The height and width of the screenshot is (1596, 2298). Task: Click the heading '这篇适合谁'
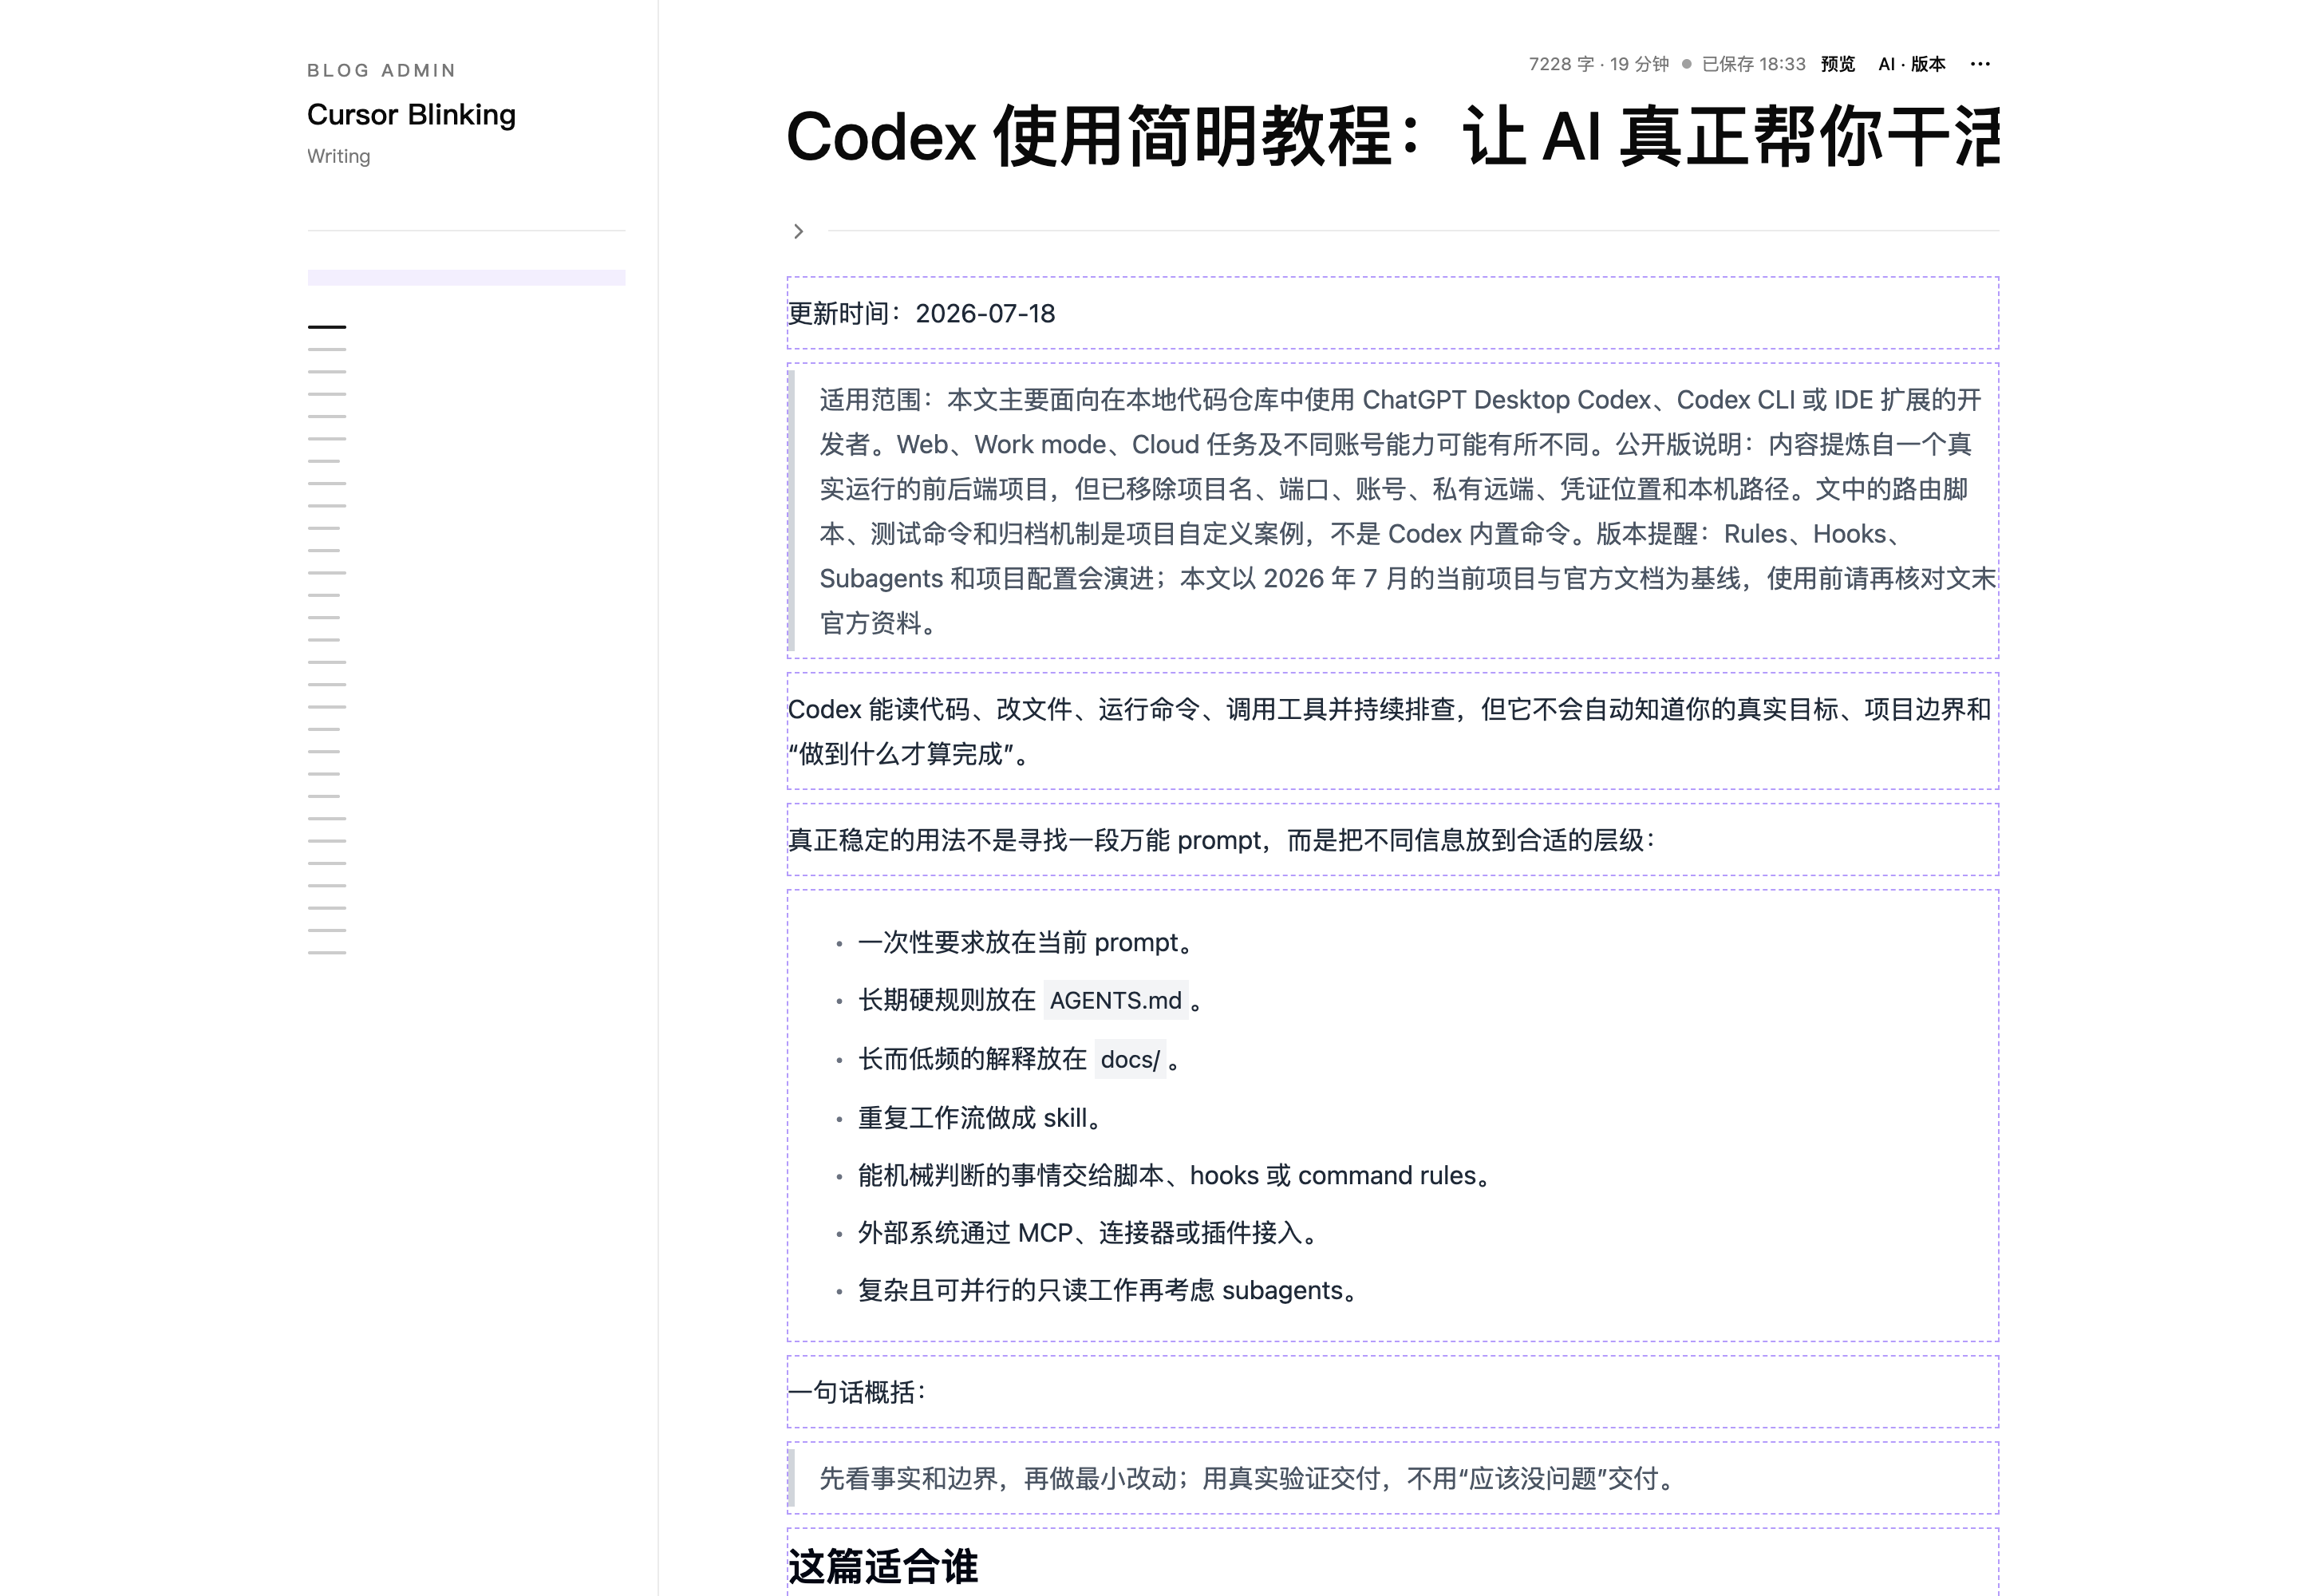pos(883,1566)
